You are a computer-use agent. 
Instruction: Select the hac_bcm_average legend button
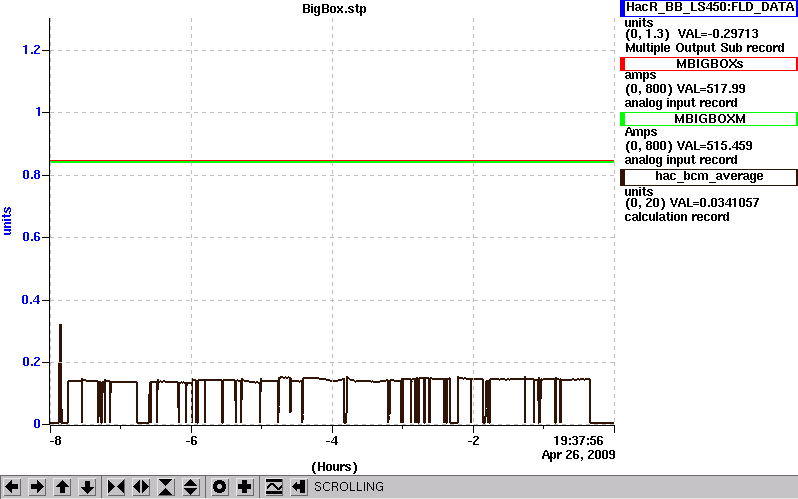(709, 177)
